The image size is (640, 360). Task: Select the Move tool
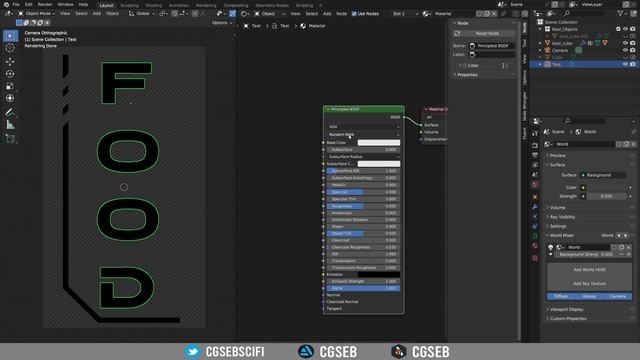pyautogui.click(x=10, y=62)
